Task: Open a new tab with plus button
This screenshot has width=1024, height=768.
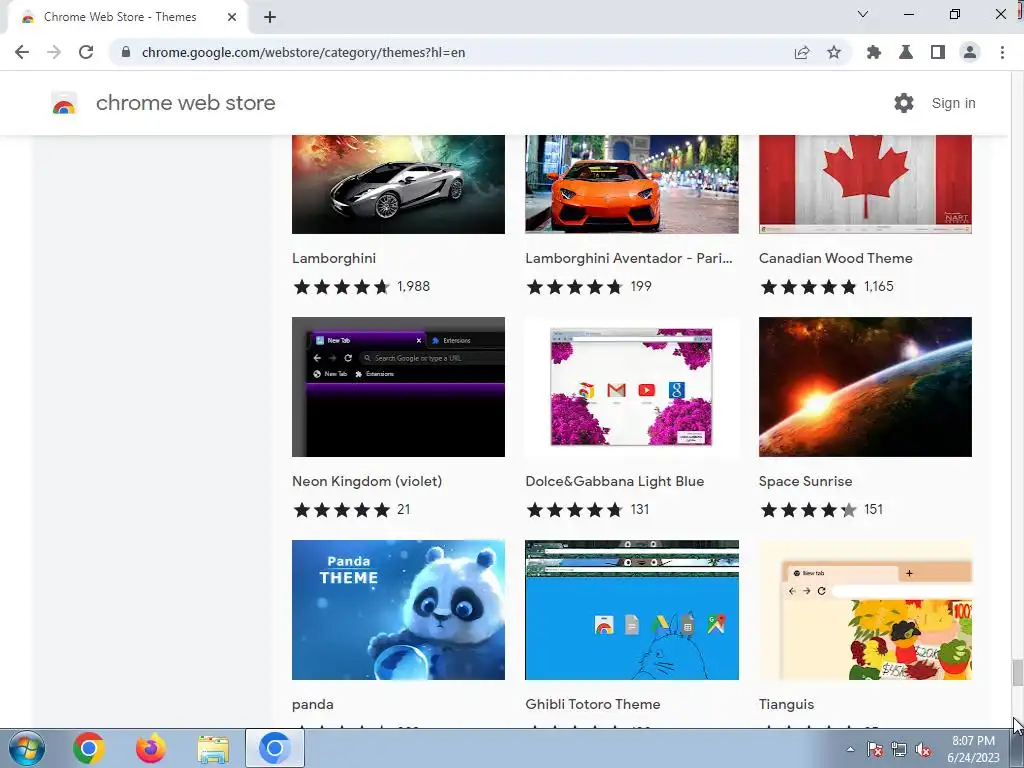Action: tap(270, 17)
